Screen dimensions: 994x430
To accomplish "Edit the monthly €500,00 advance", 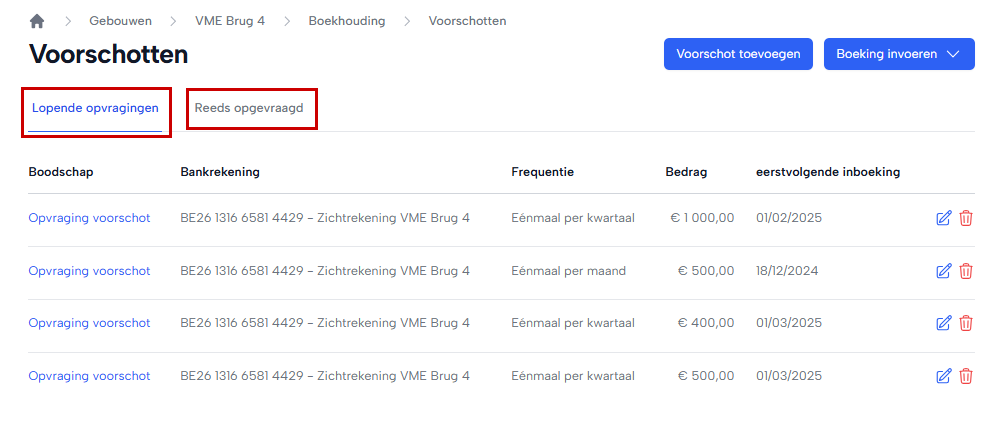I will tap(943, 271).
